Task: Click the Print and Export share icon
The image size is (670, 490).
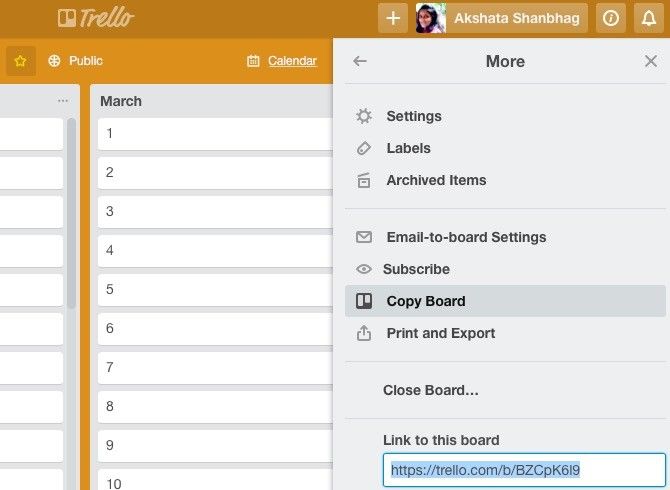Action: pyautogui.click(x=364, y=333)
